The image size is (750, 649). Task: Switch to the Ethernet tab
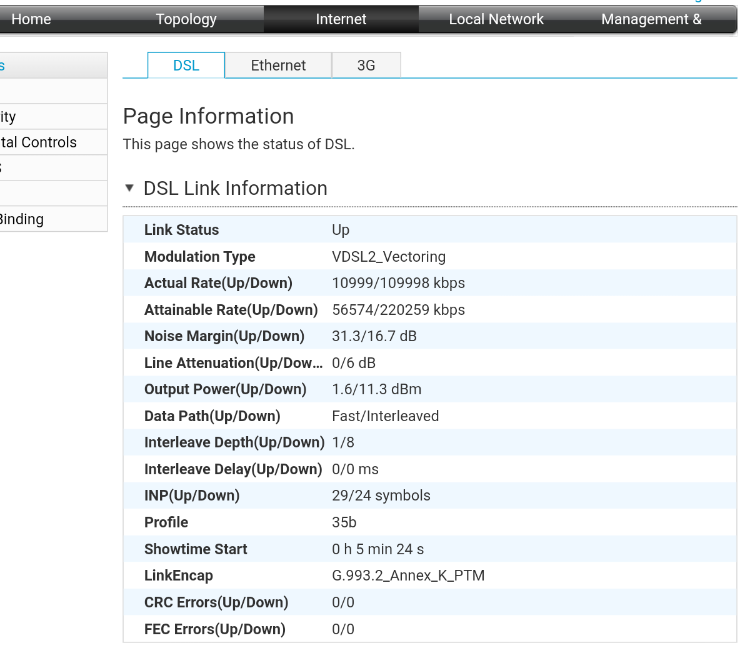pos(278,65)
